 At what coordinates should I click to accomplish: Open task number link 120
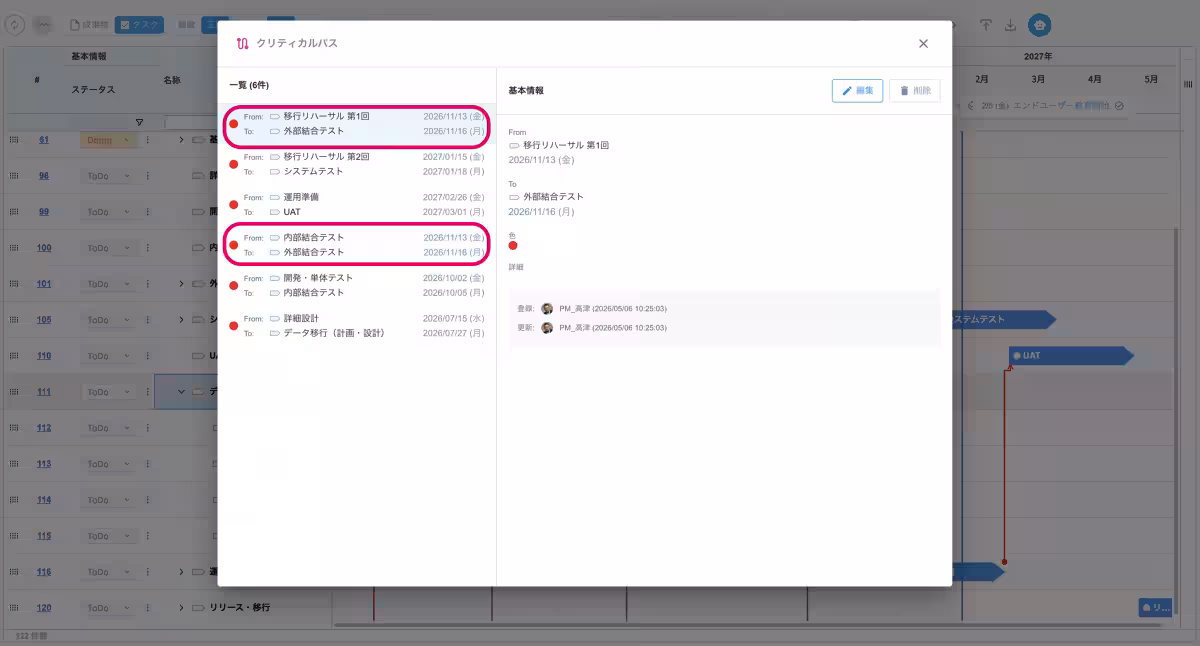click(x=44, y=608)
